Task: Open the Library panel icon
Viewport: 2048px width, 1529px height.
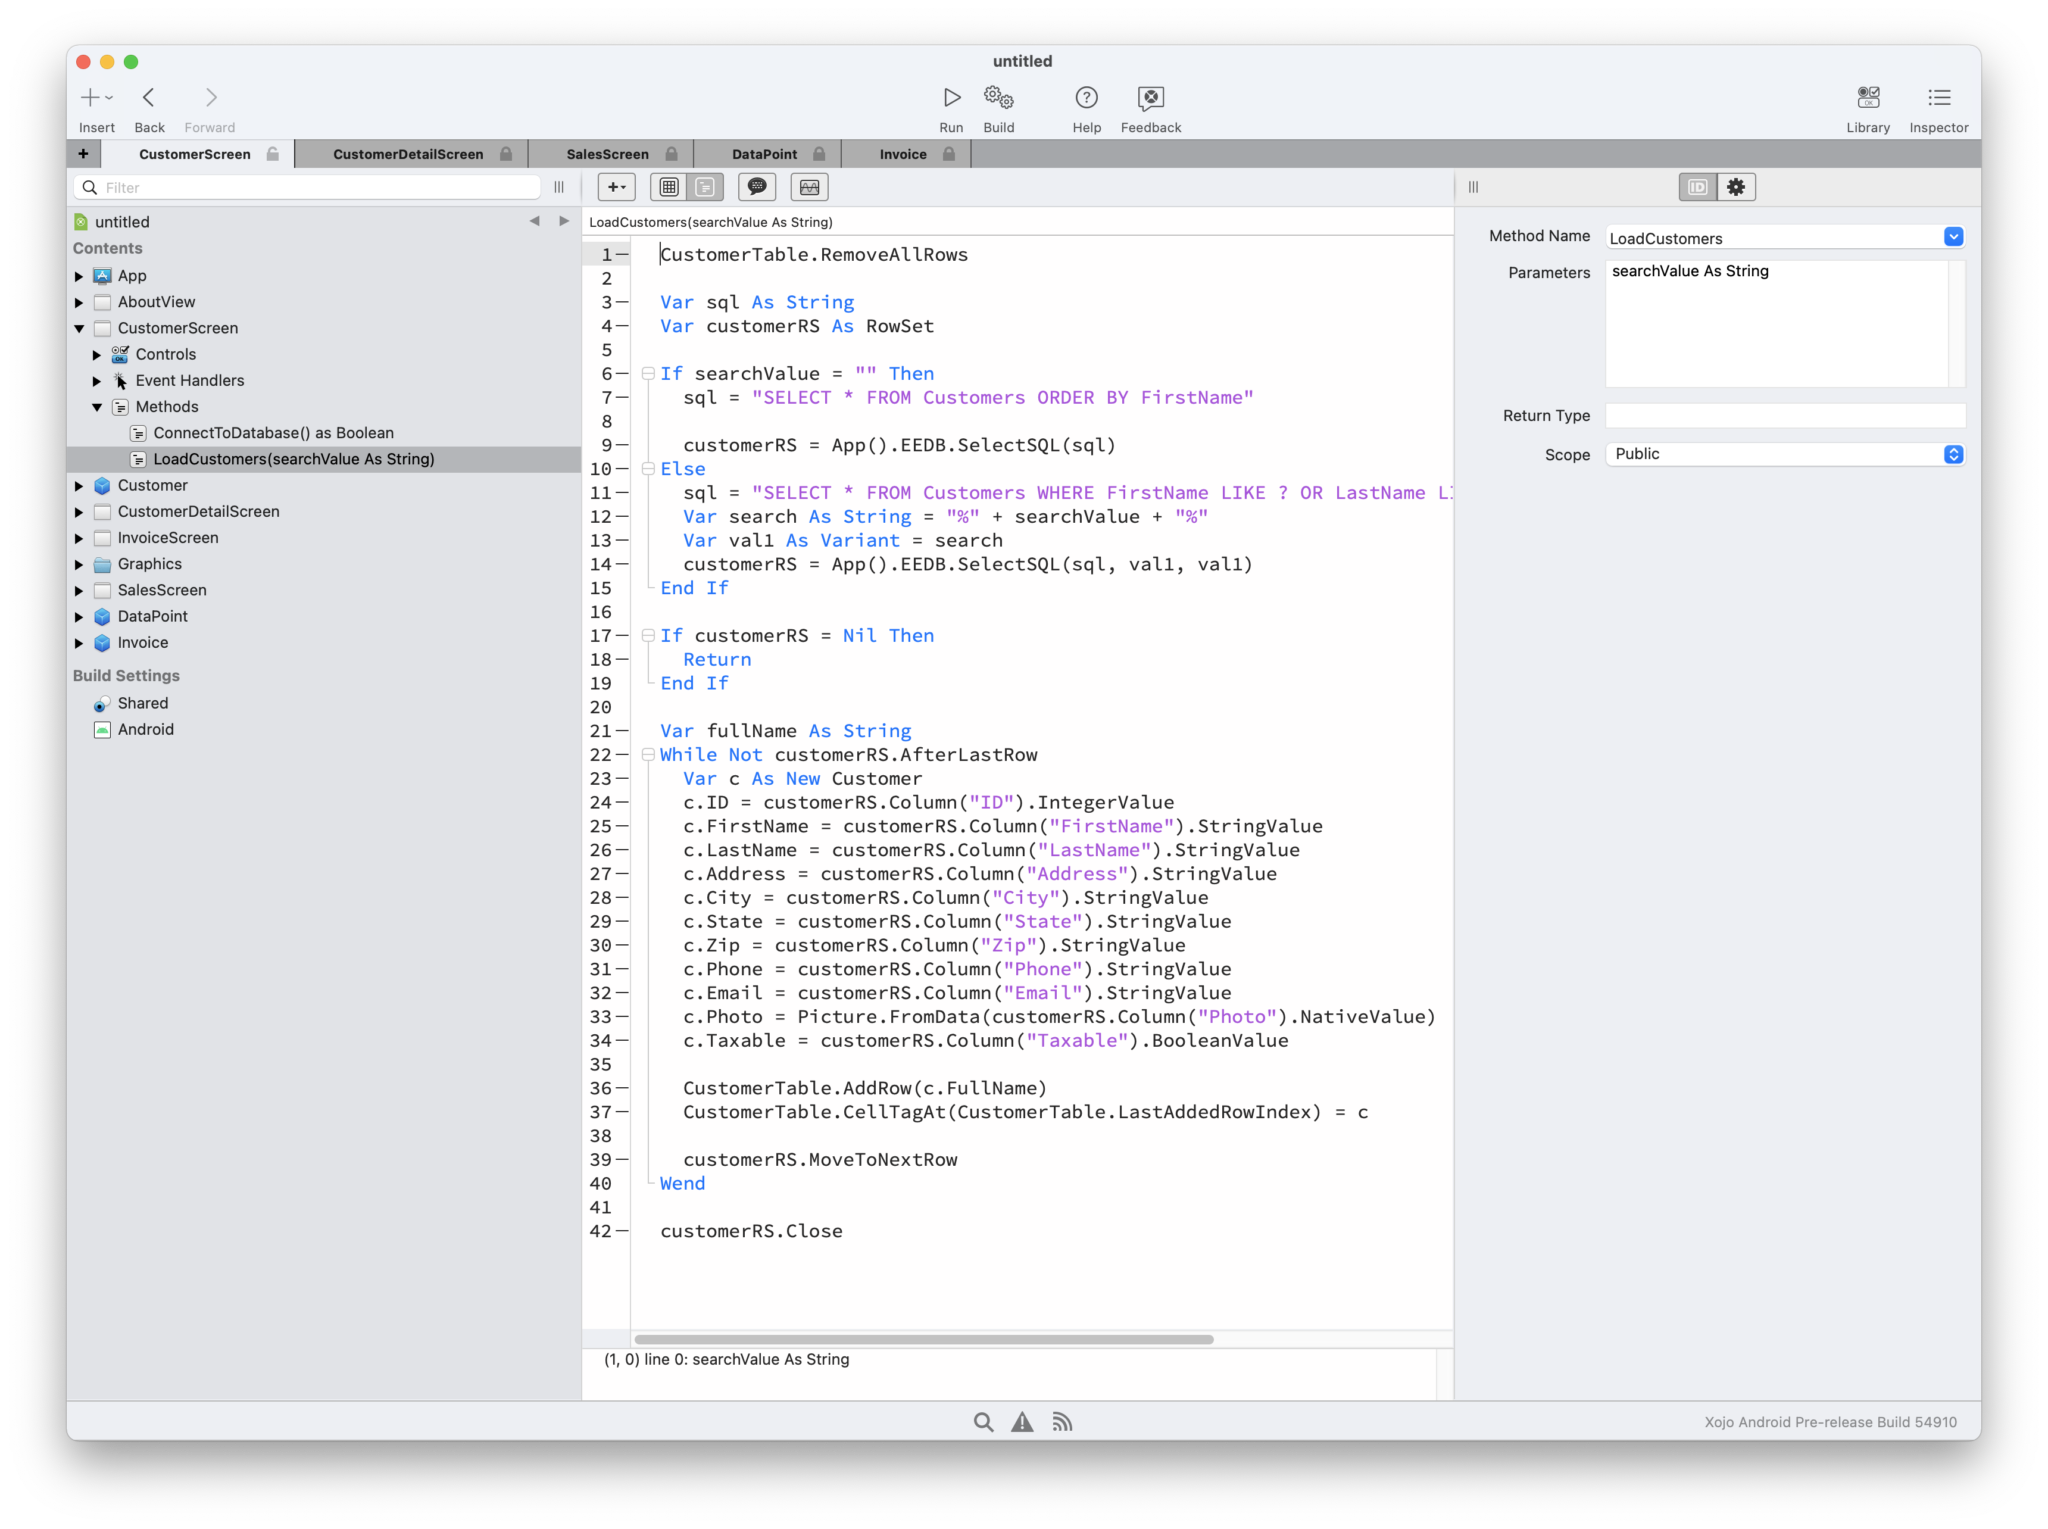Action: (x=1868, y=98)
